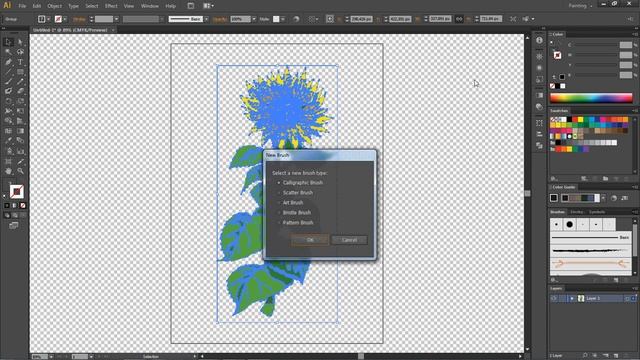
Task: Toggle constrain width and height link
Action: pyautogui.click(x=459, y=19)
